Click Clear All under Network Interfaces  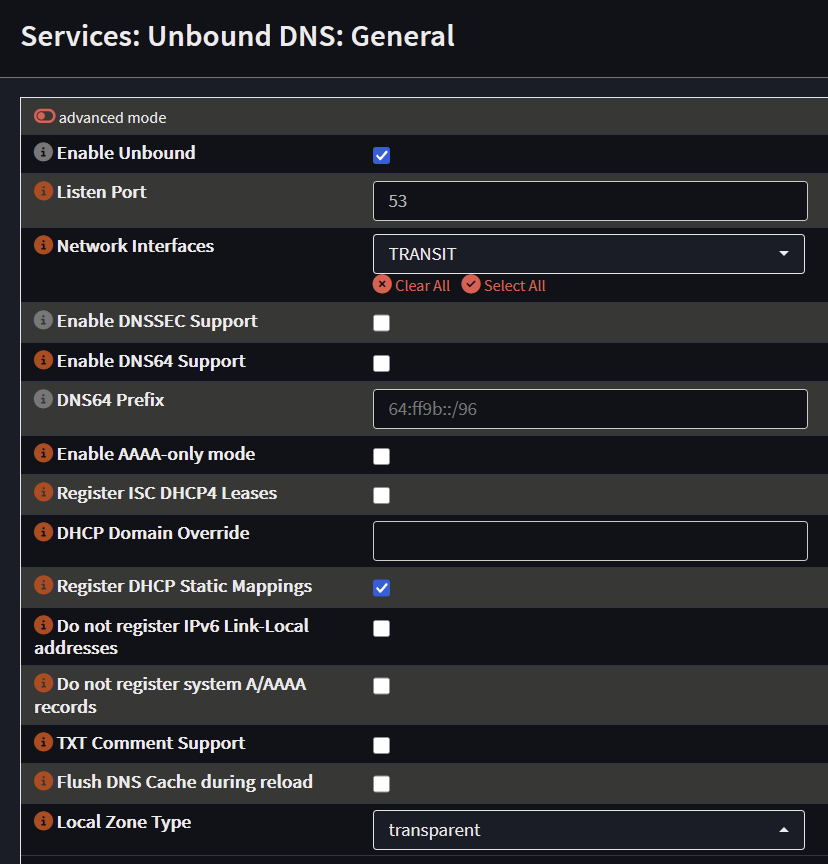click(412, 286)
